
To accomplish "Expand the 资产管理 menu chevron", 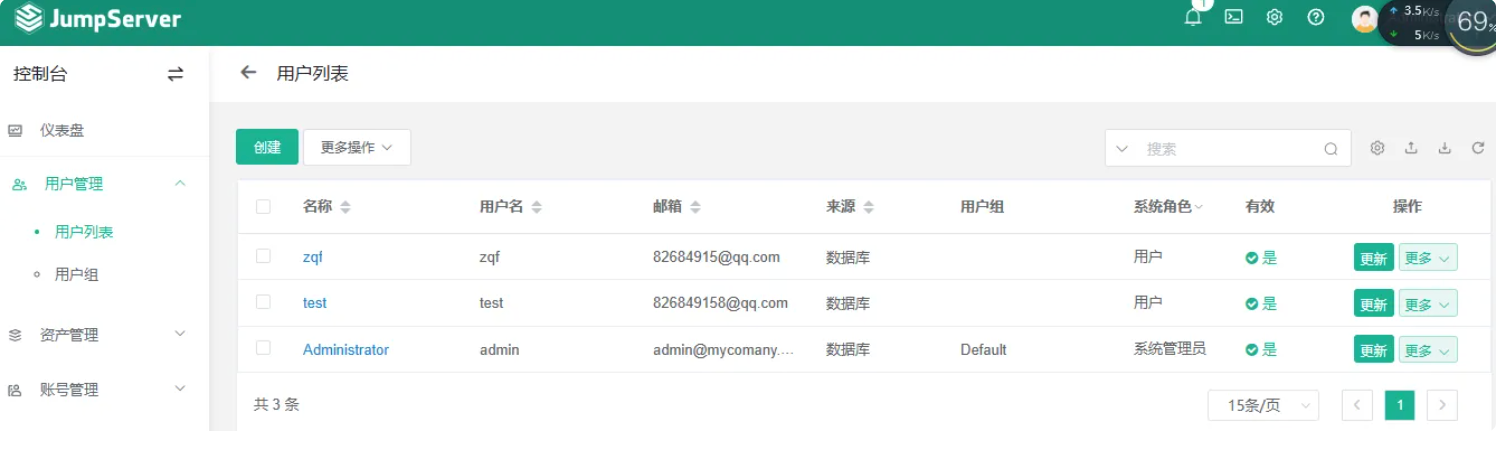I will [x=180, y=334].
